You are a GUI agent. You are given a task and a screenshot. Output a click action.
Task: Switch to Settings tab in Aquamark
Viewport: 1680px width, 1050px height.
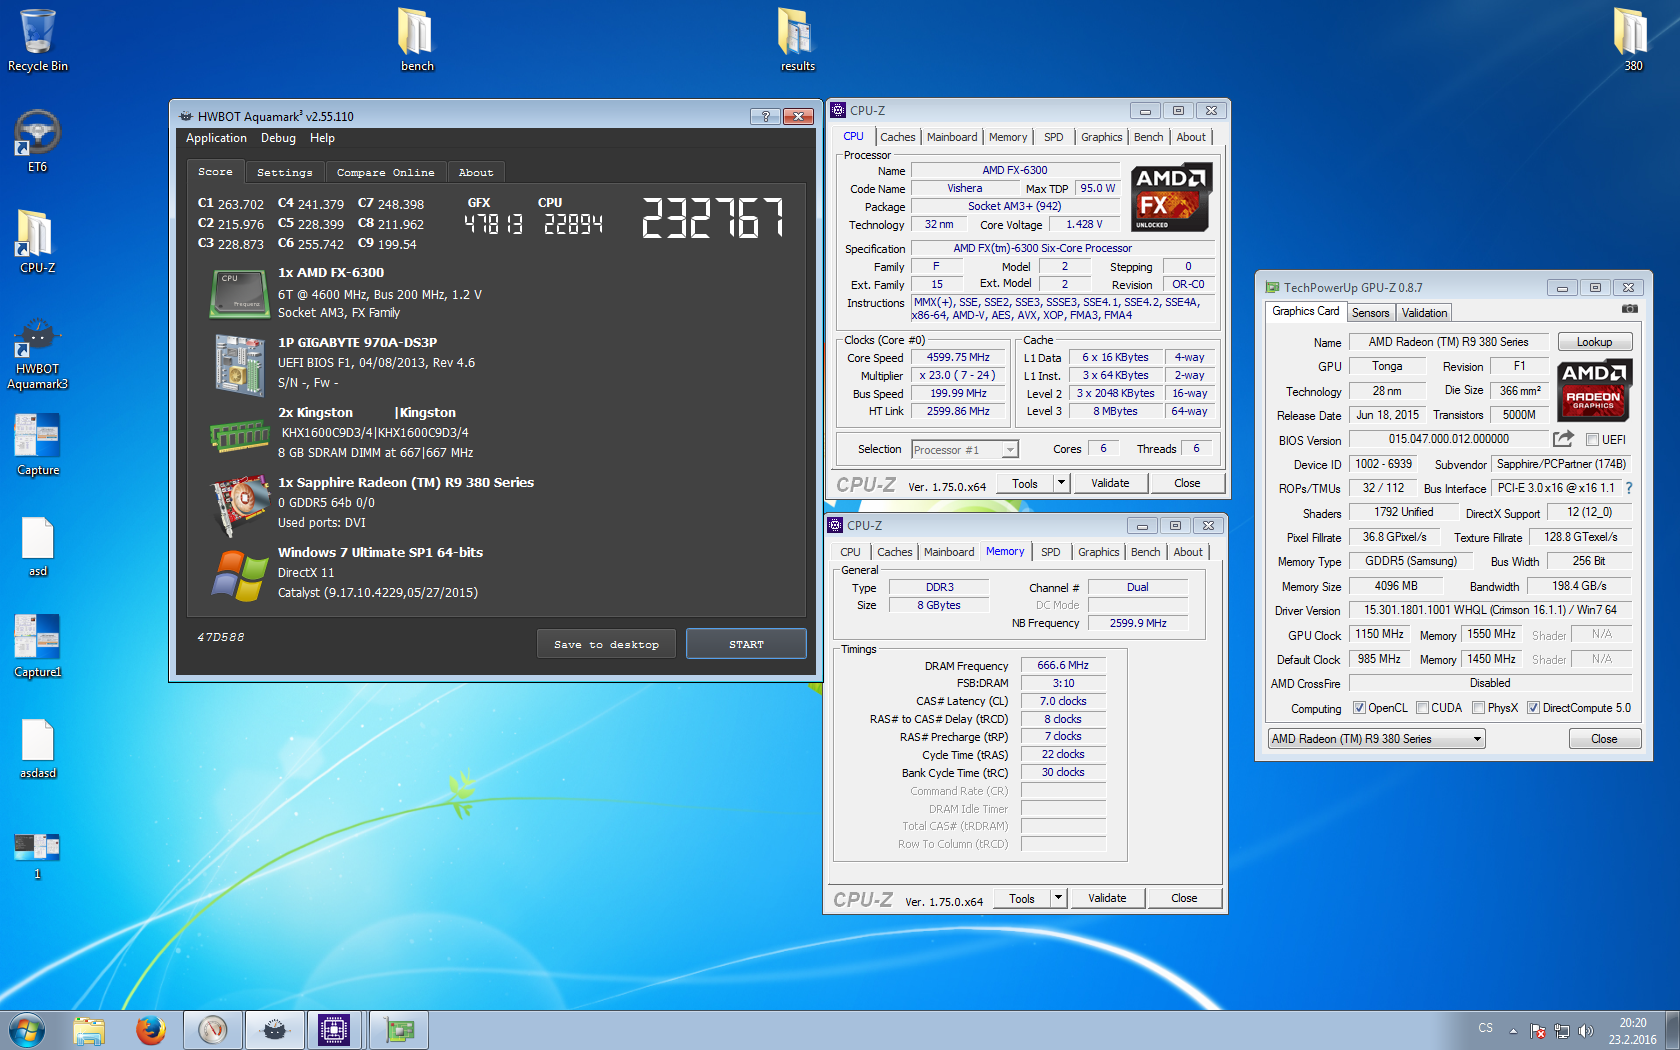point(285,172)
